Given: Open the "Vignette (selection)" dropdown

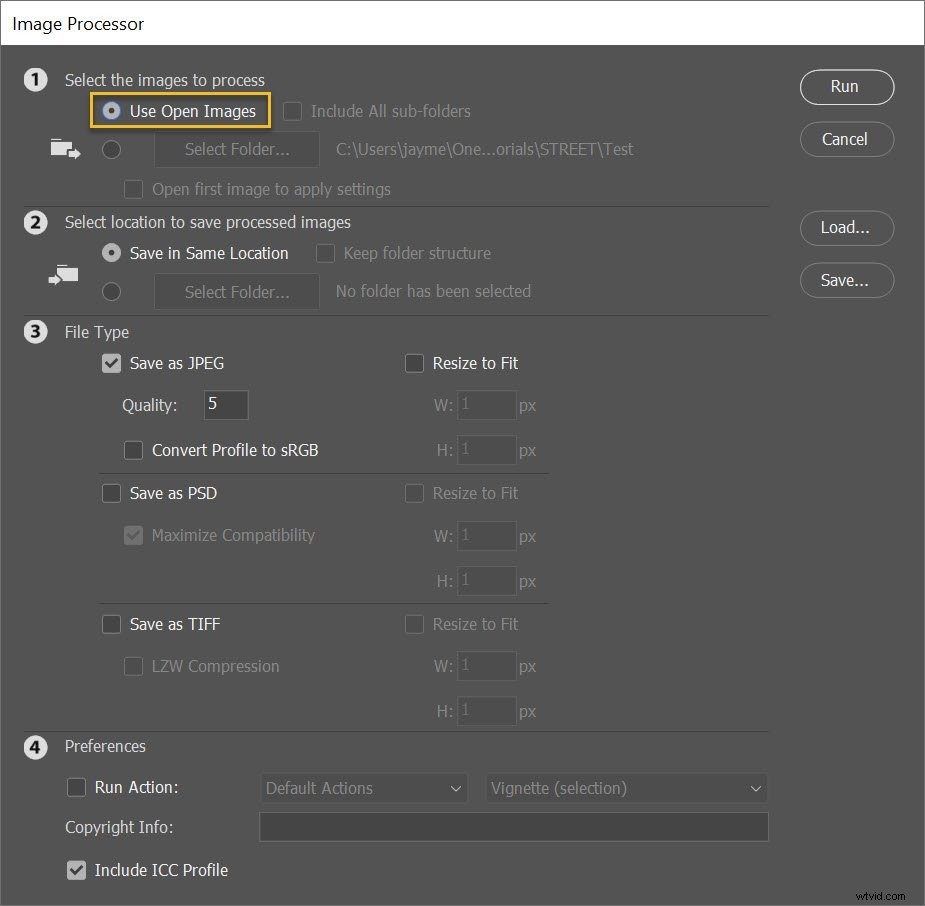Looking at the screenshot, I should [626, 788].
